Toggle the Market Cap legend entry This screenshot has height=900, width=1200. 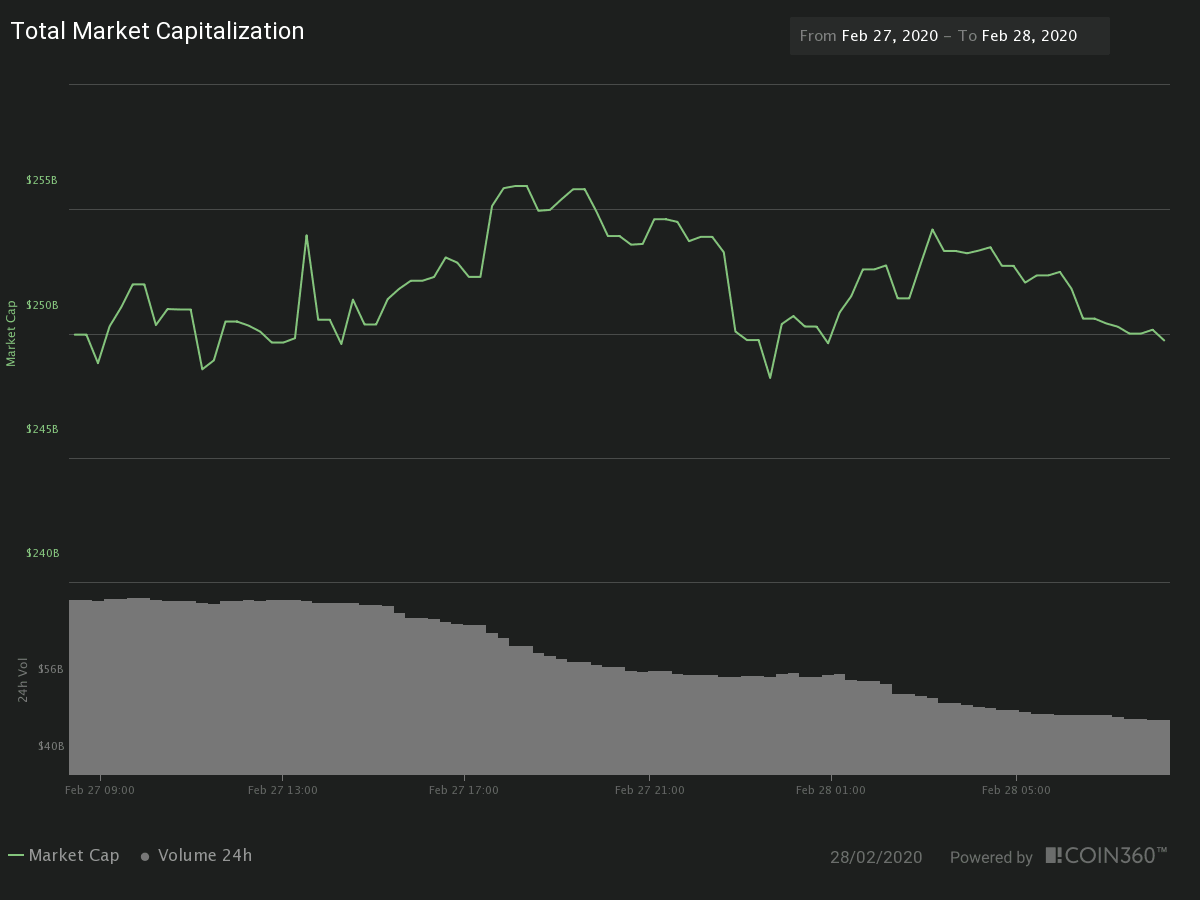[x=76, y=855]
